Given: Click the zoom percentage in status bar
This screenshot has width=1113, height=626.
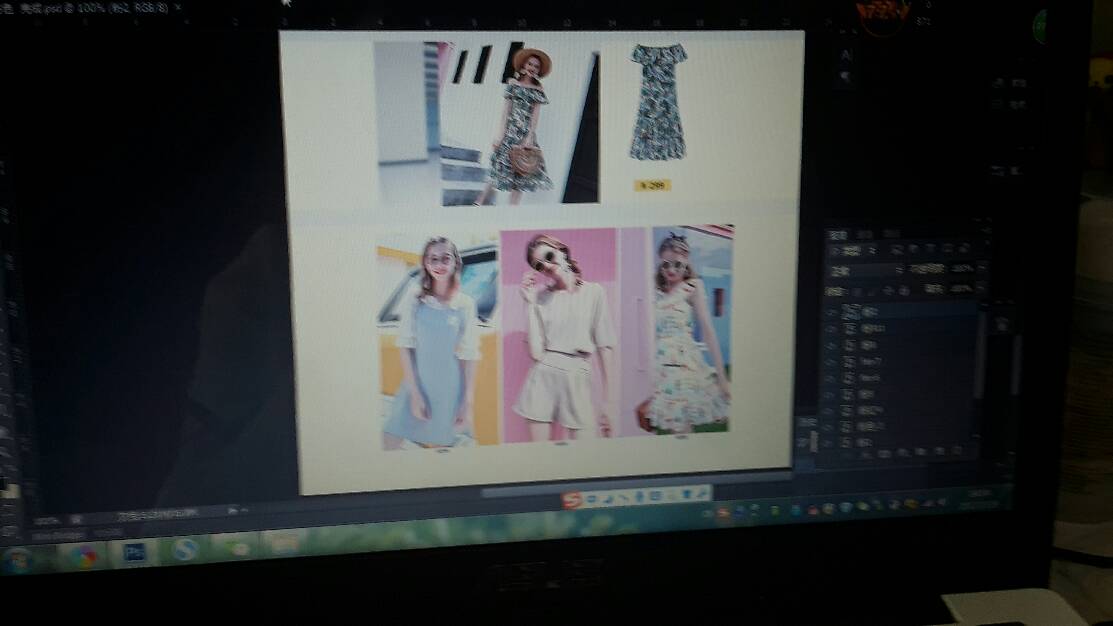Looking at the screenshot, I should tap(47, 521).
